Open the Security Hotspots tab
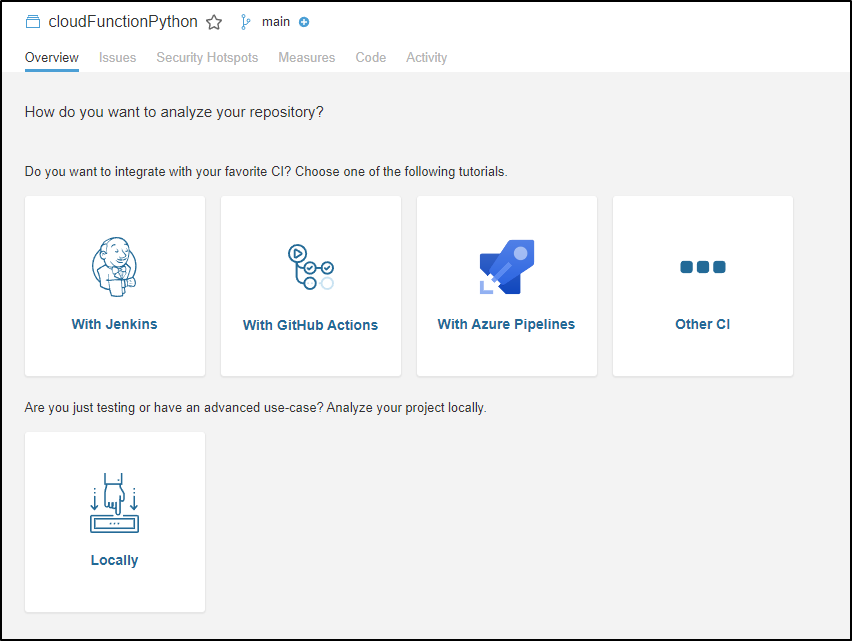The width and height of the screenshot is (852, 641). pos(207,58)
